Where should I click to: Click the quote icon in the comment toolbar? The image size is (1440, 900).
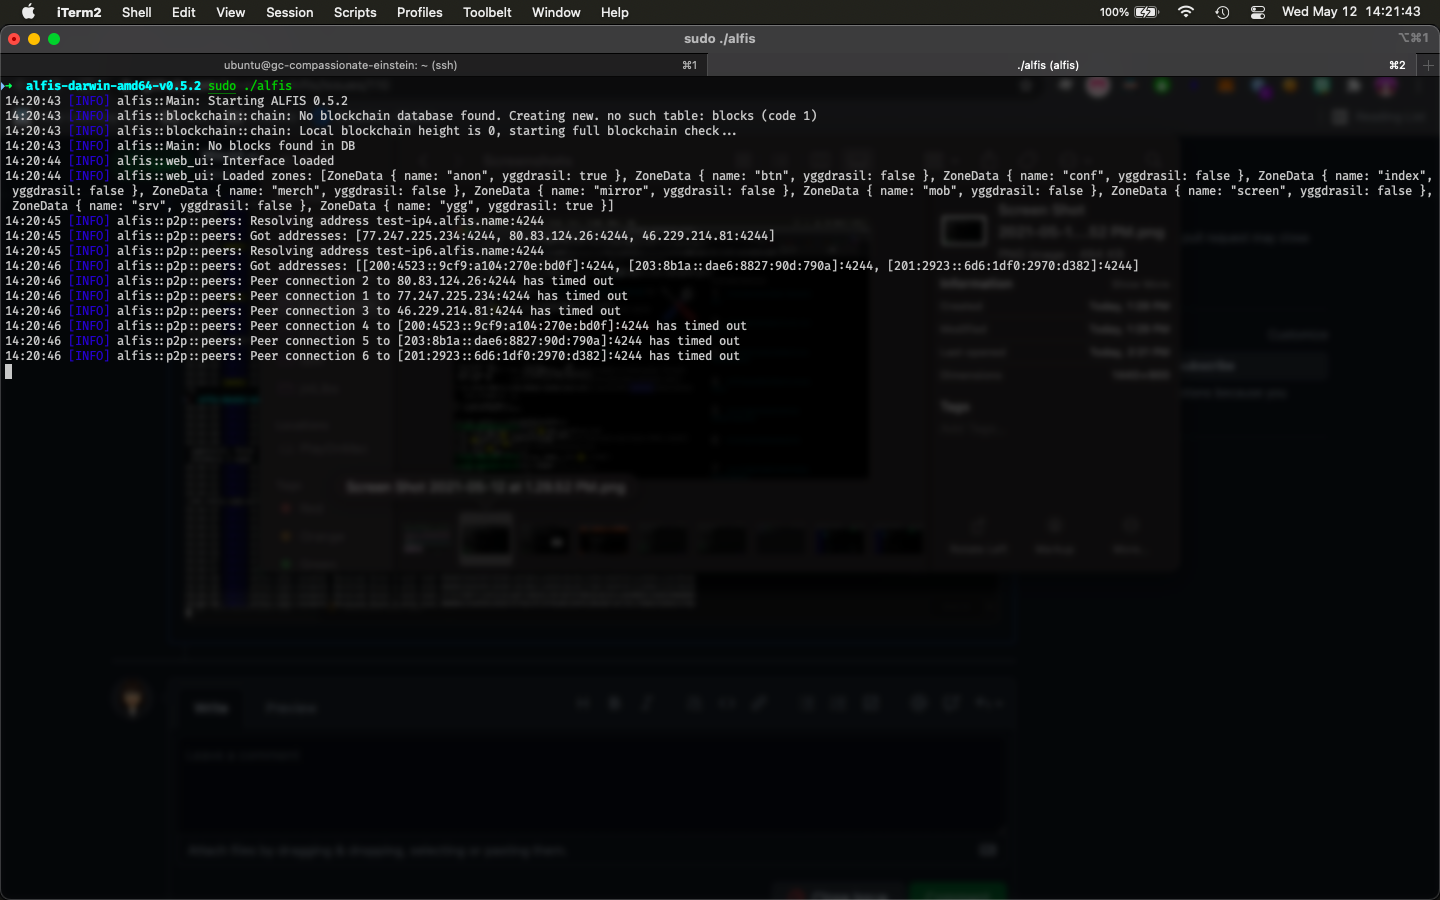(x=694, y=703)
